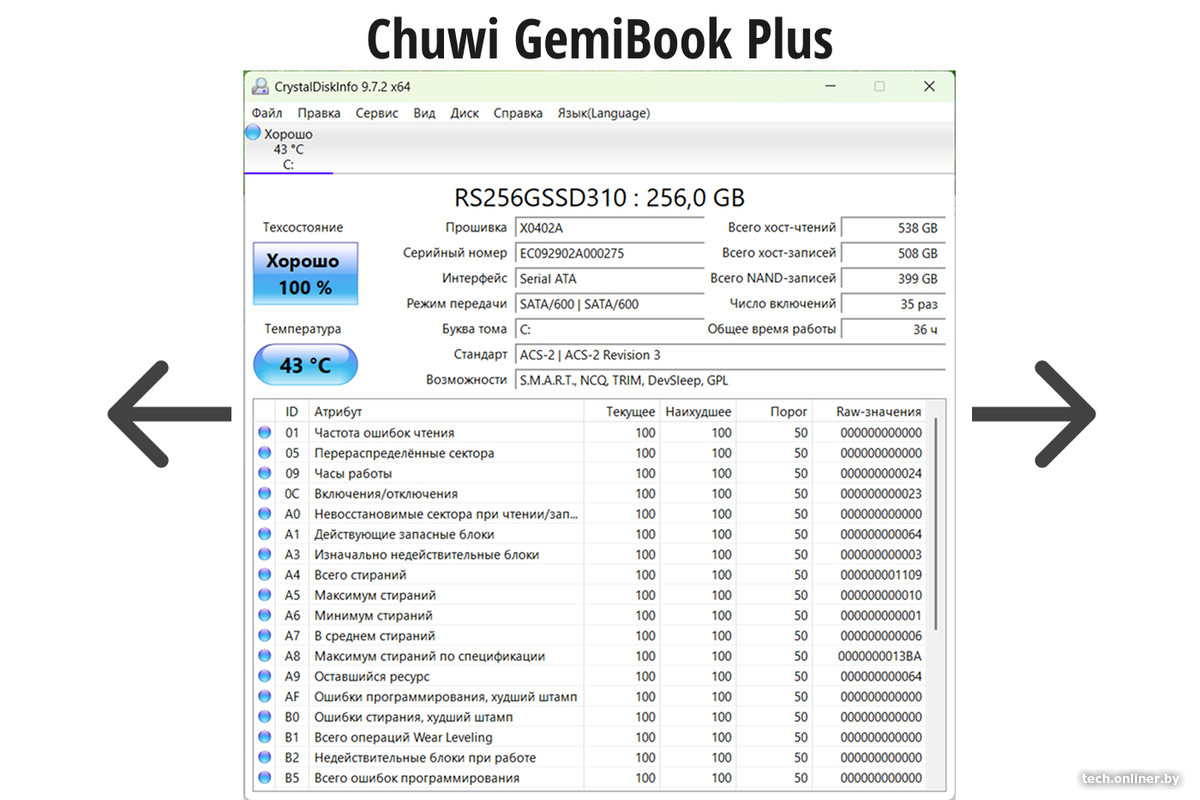Screen dimensions: 1200x800
Task: Select the Всего стираний row
Action: pyautogui.click(x=590, y=575)
